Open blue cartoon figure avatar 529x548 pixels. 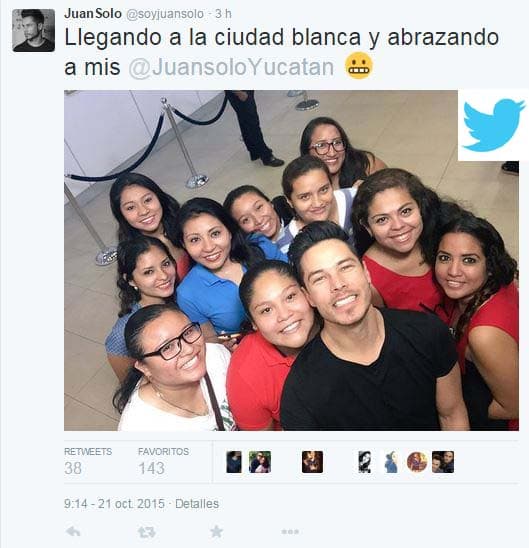[391, 462]
